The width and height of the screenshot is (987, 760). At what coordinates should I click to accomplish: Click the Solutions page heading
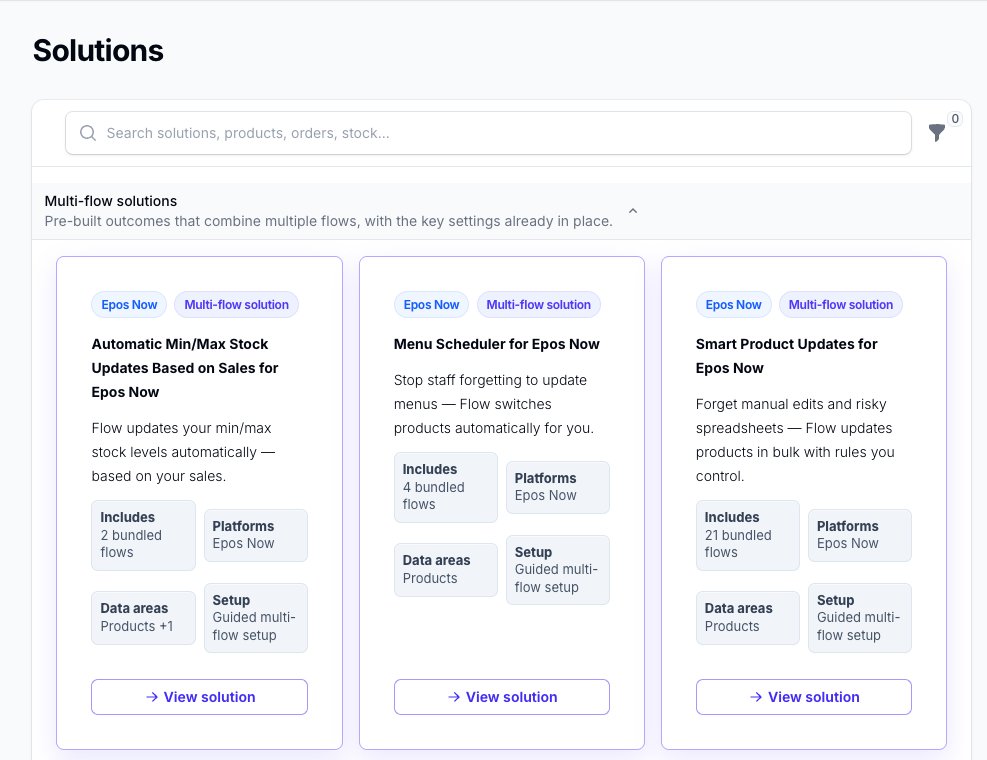coord(98,51)
